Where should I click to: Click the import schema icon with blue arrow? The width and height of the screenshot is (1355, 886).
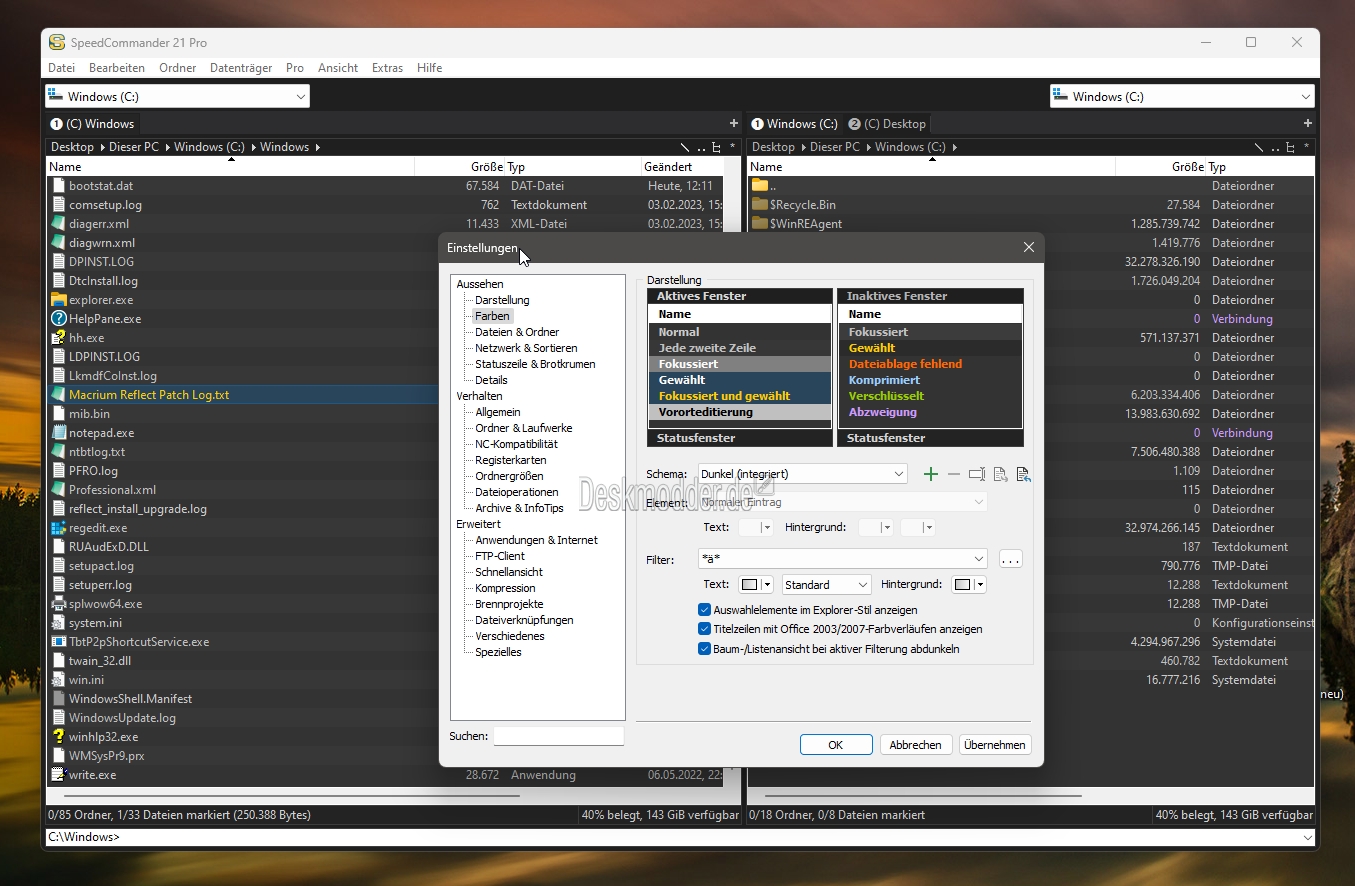point(1023,474)
